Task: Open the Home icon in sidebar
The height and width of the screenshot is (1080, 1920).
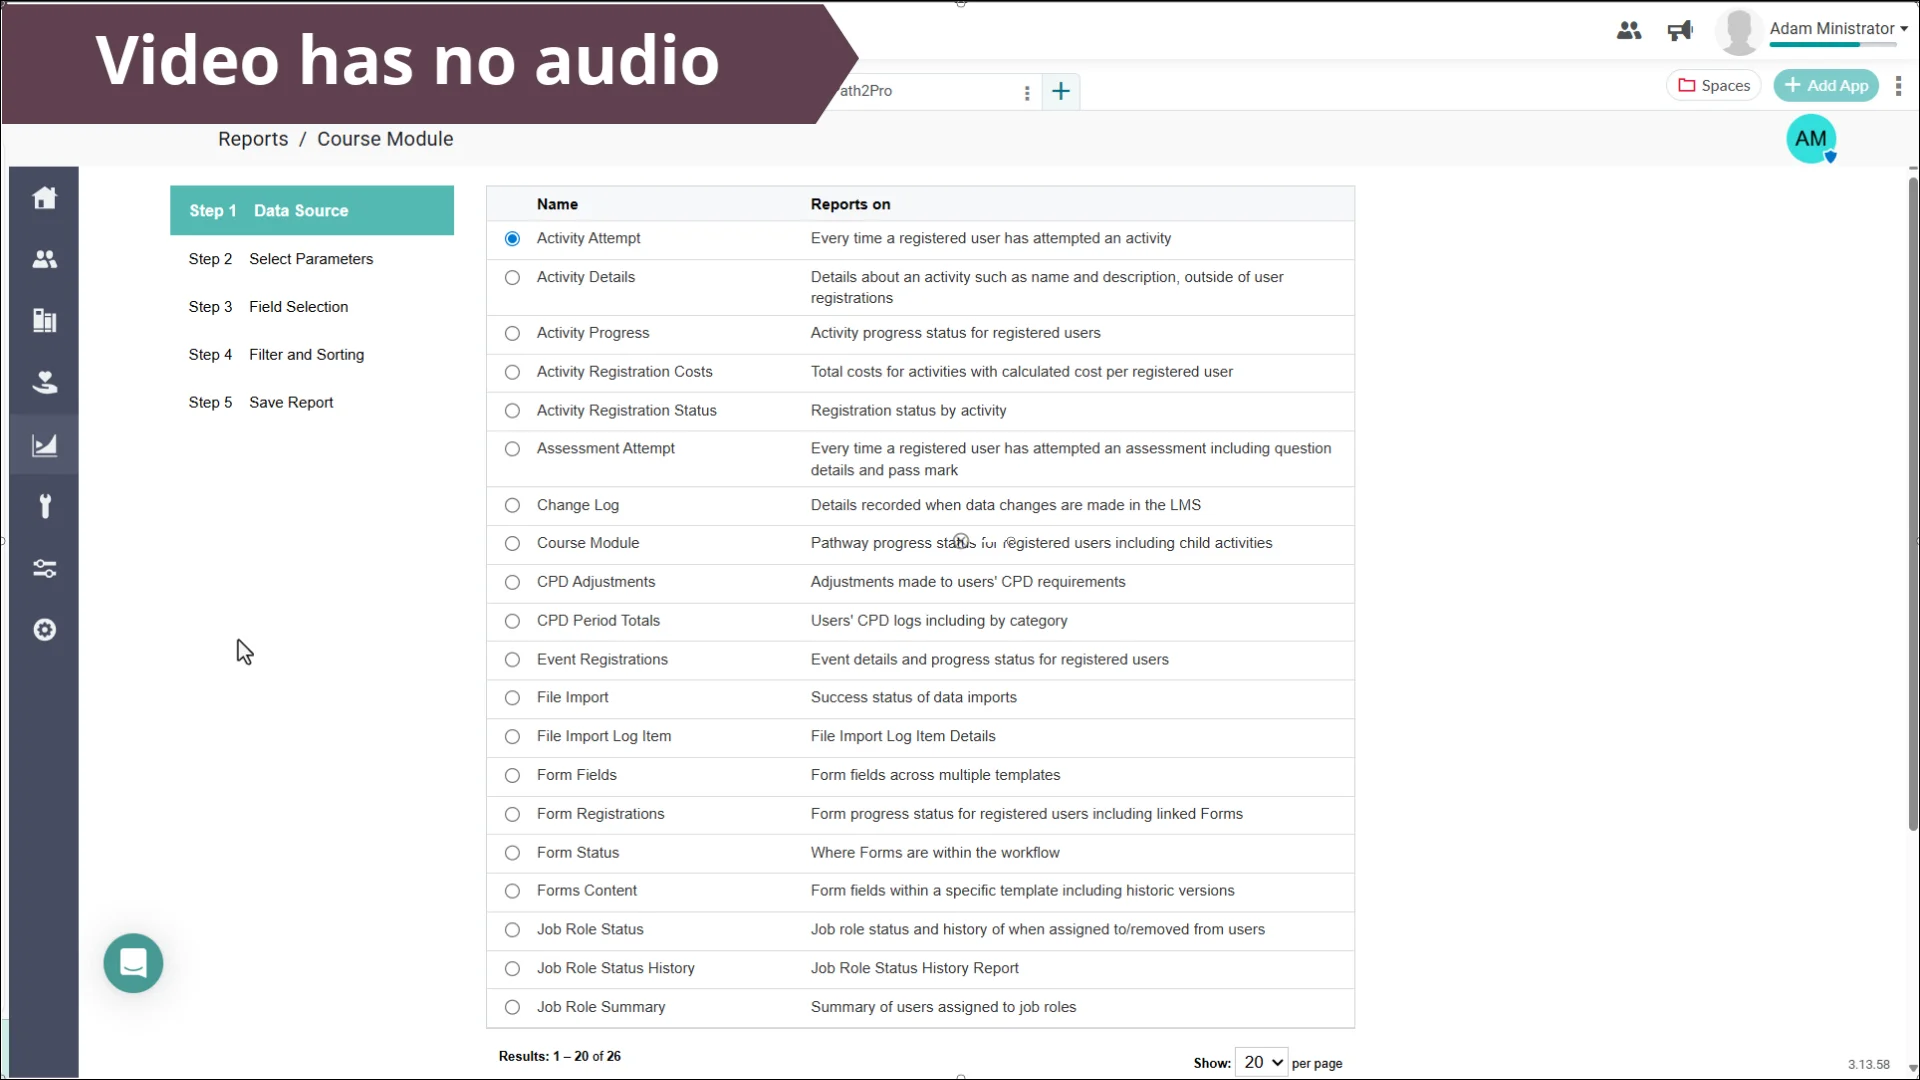Action: click(x=44, y=197)
